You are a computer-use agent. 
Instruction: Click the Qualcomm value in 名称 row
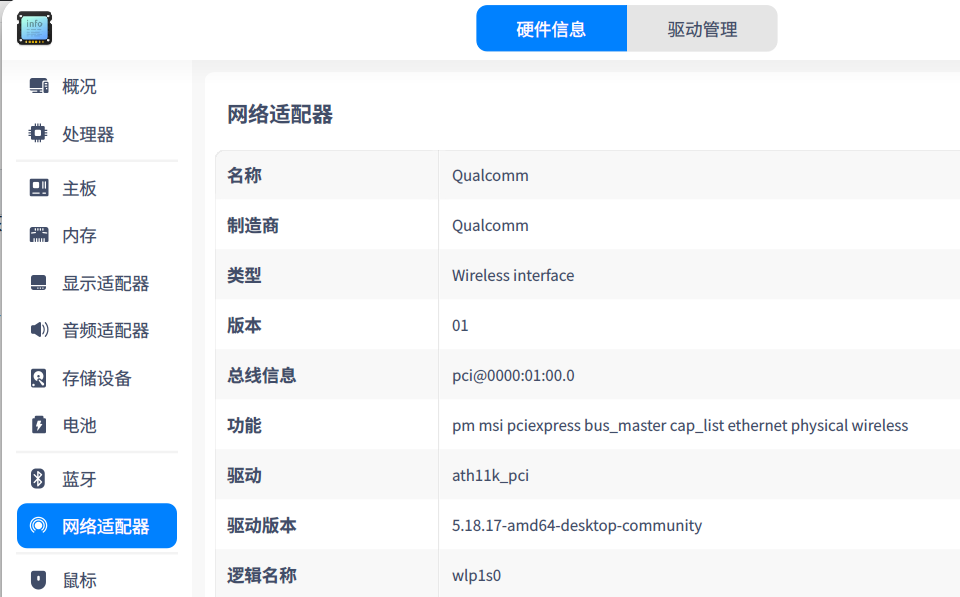click(x=490, y=176)
